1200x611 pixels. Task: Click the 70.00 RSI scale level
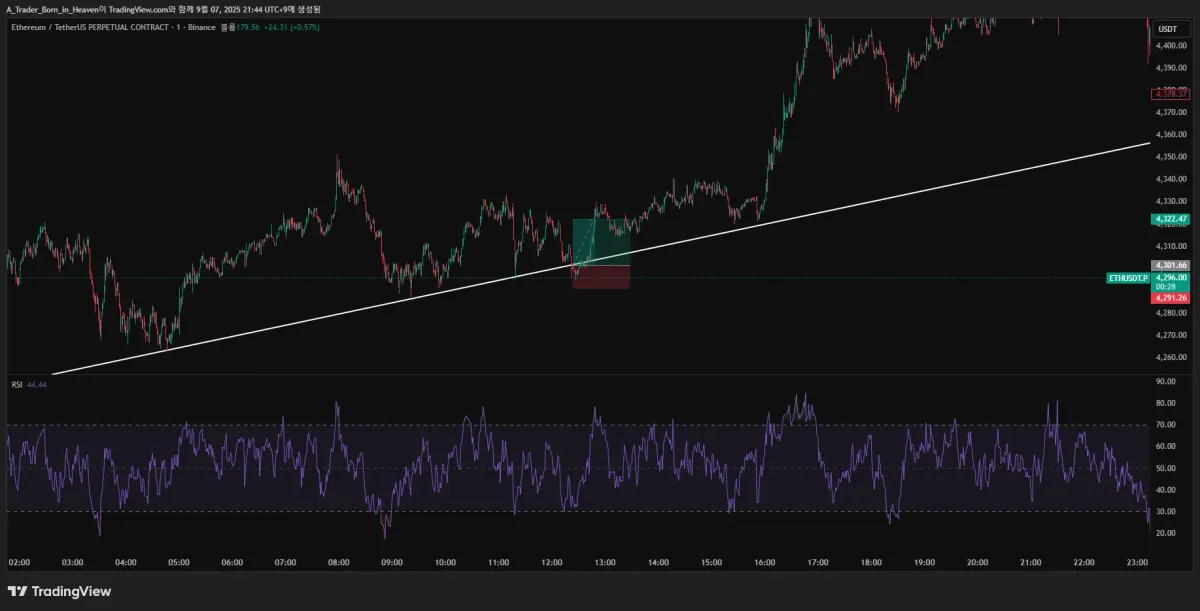tap(1166, 425)
